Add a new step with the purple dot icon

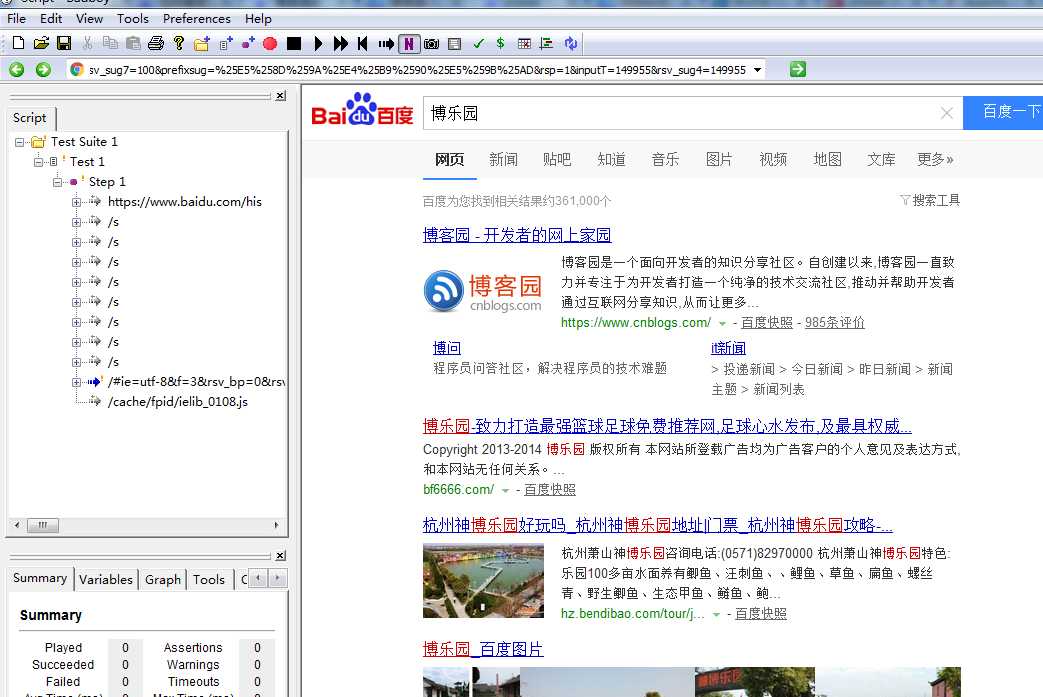coord(248,43)
